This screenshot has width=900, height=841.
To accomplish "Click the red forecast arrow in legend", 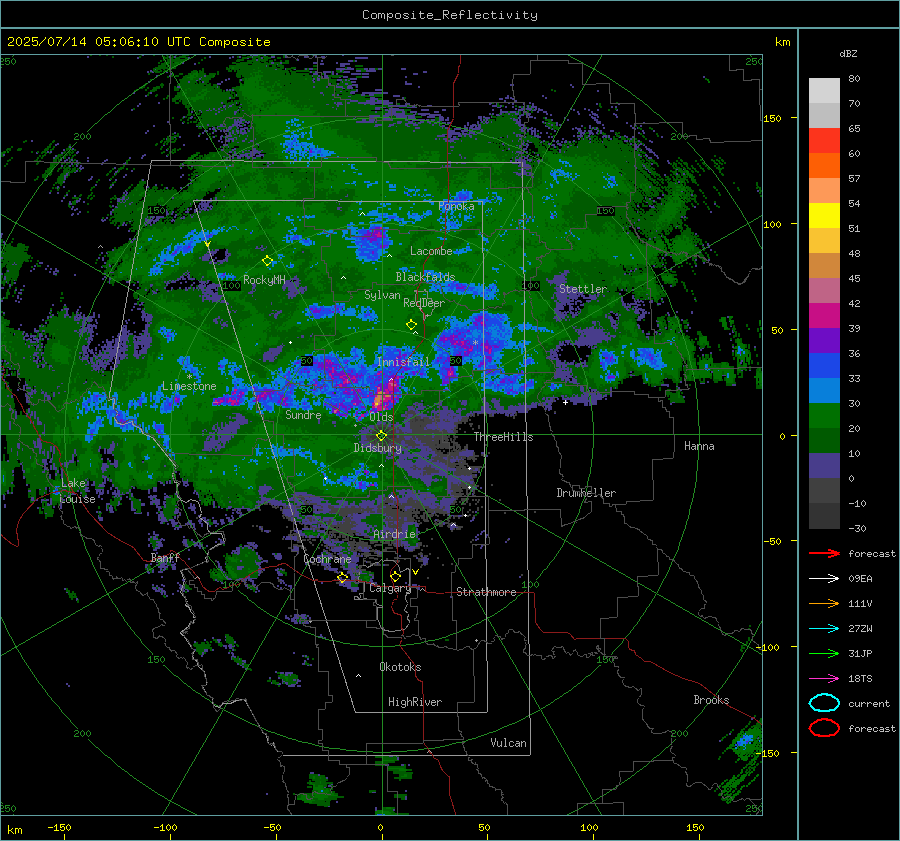I will pos(824,553).
